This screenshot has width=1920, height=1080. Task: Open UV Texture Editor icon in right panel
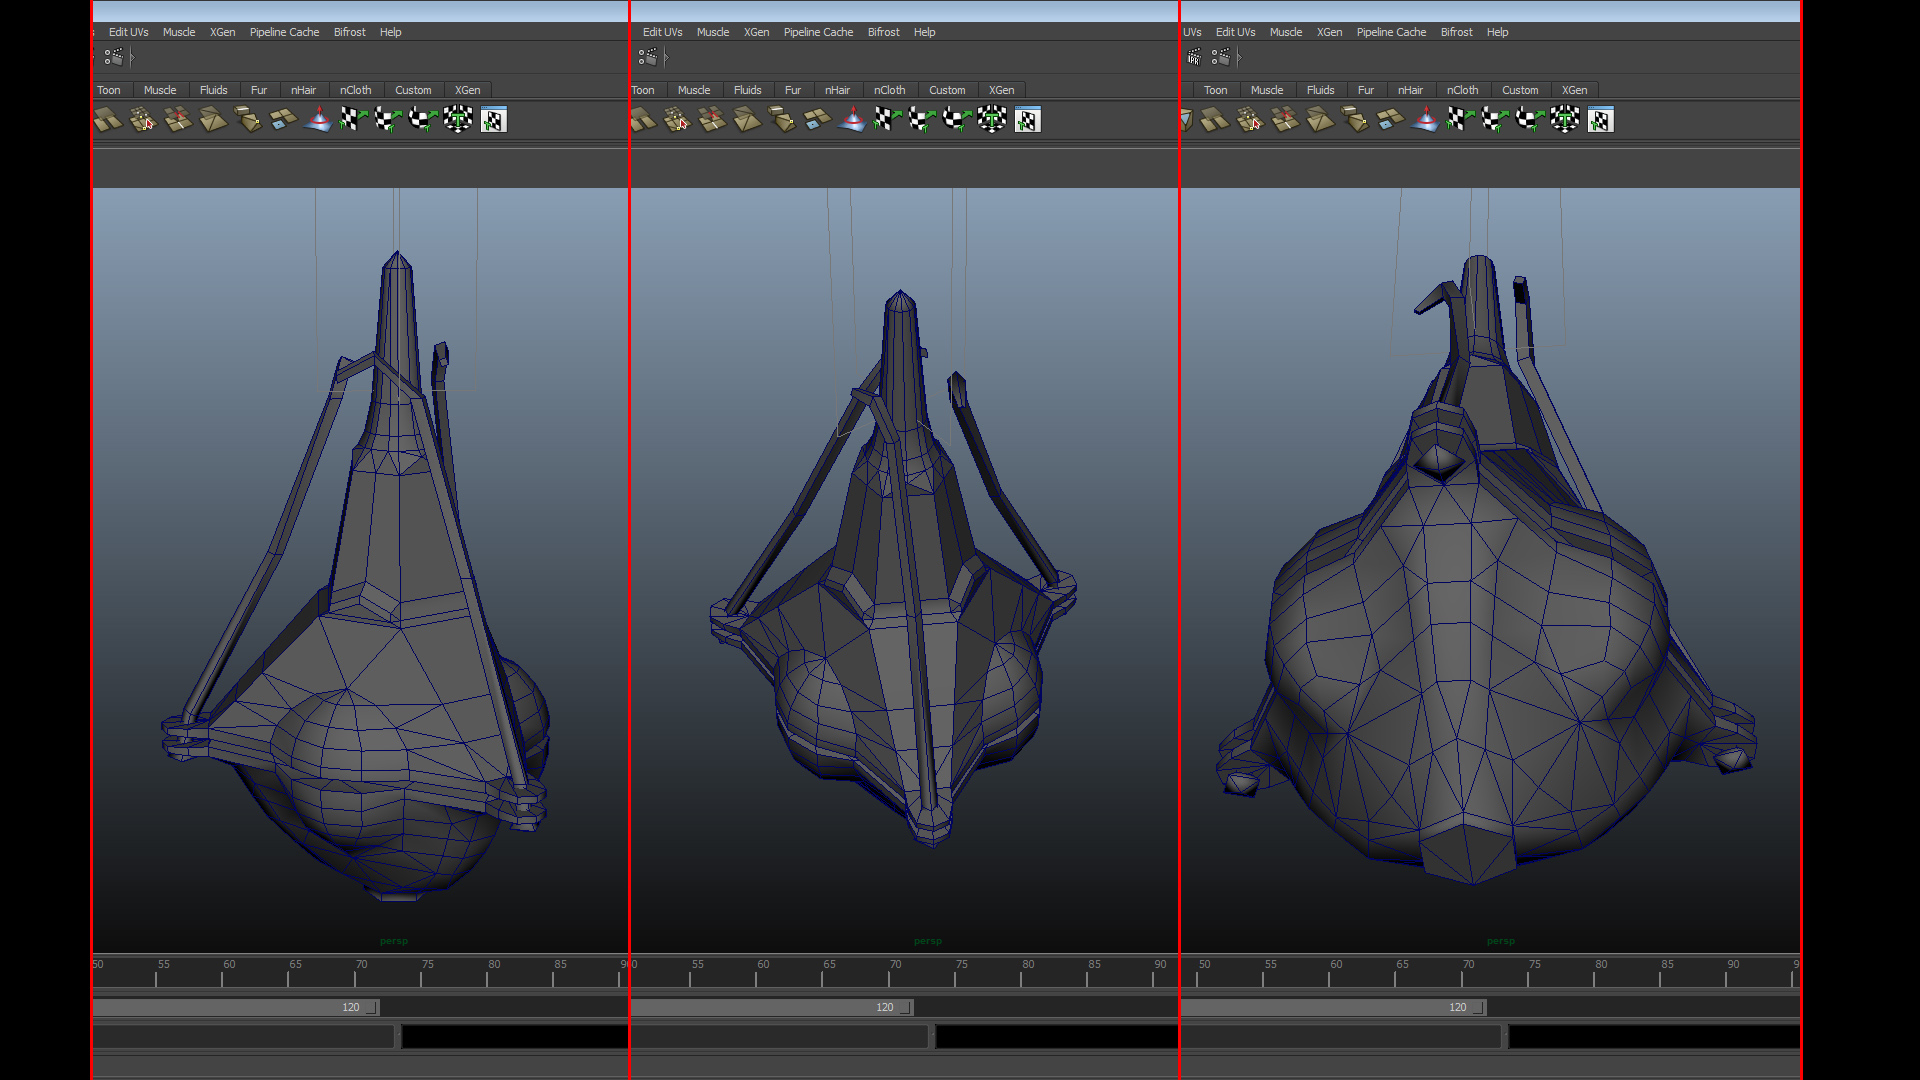(1600, 120)
